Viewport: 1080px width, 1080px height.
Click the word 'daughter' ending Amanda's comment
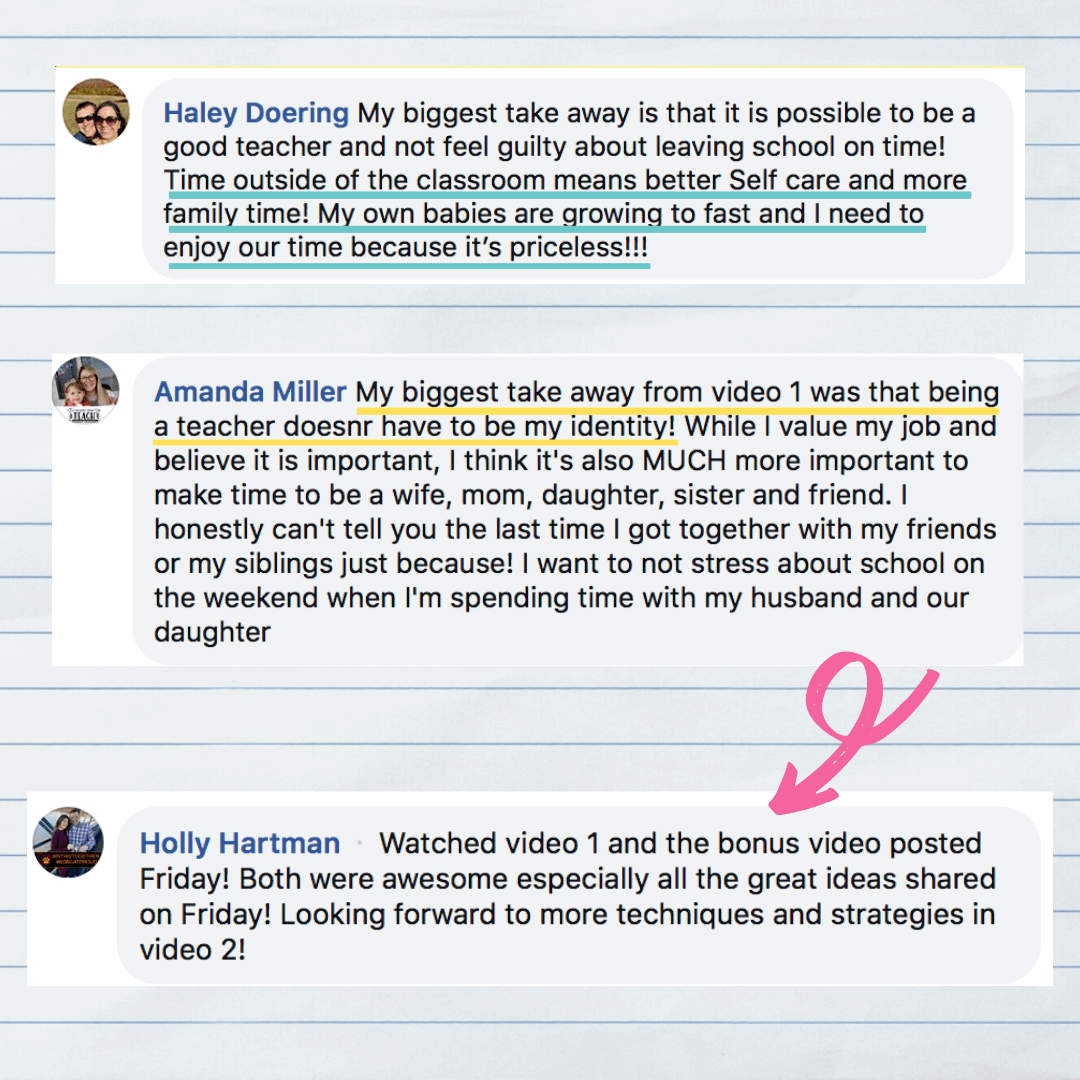212,632
